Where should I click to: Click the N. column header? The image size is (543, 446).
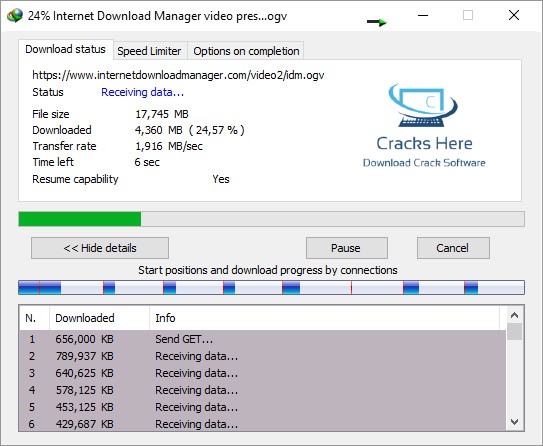pos(34,318)
